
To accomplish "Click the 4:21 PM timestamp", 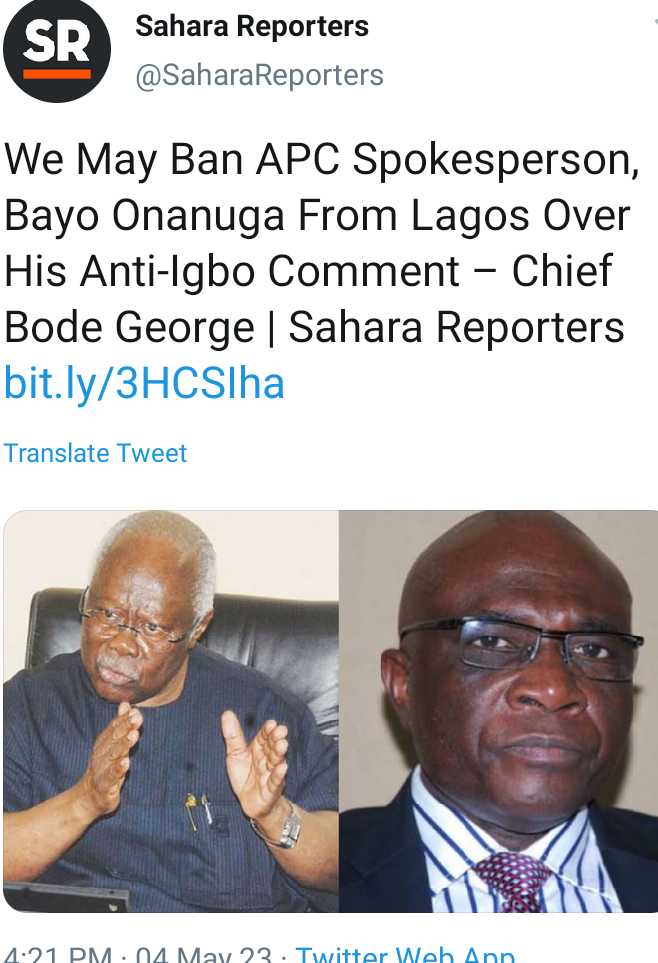I will [58, 954].
